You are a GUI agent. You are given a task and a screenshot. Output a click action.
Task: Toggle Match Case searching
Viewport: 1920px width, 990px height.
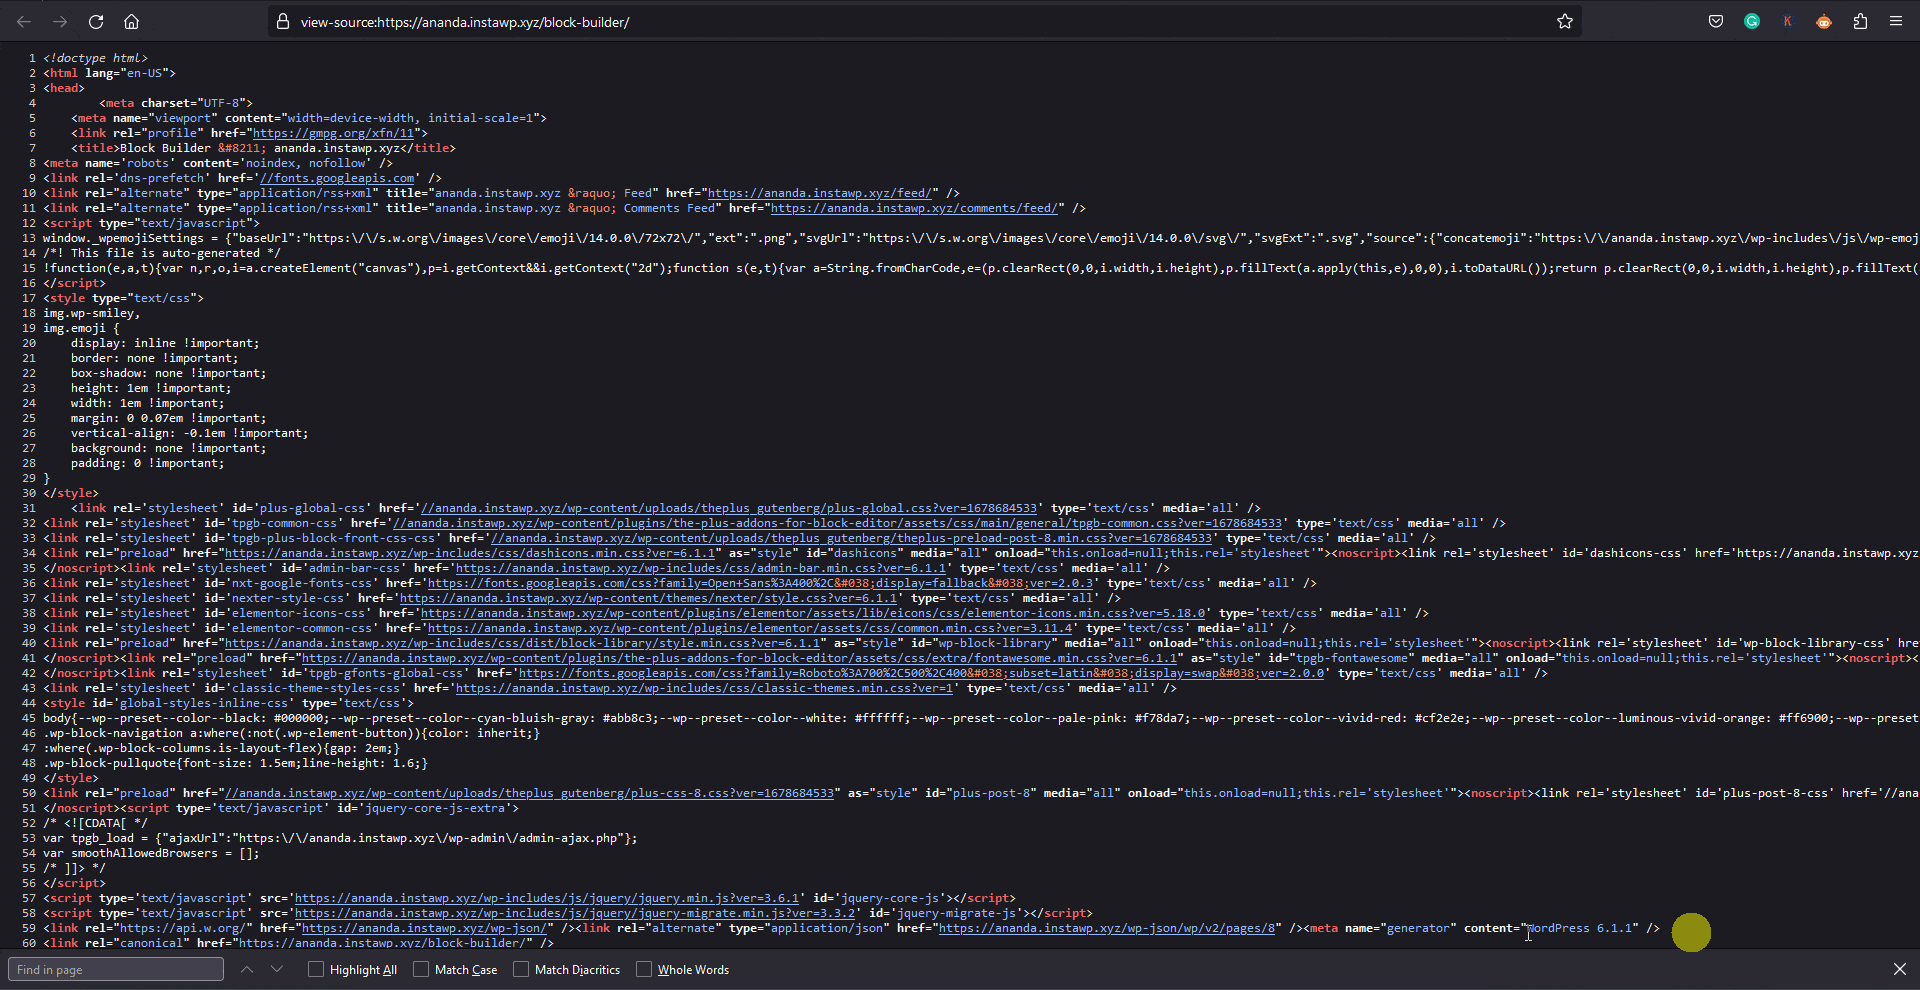coord(421,969)
